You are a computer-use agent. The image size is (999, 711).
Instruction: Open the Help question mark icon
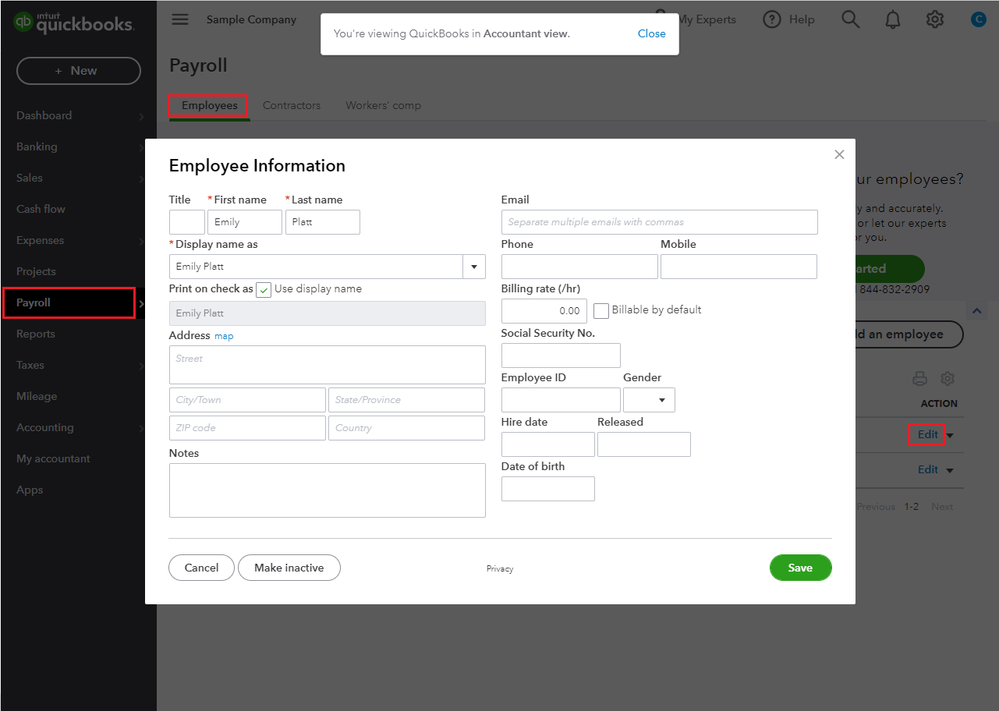(x=772, y=19)
